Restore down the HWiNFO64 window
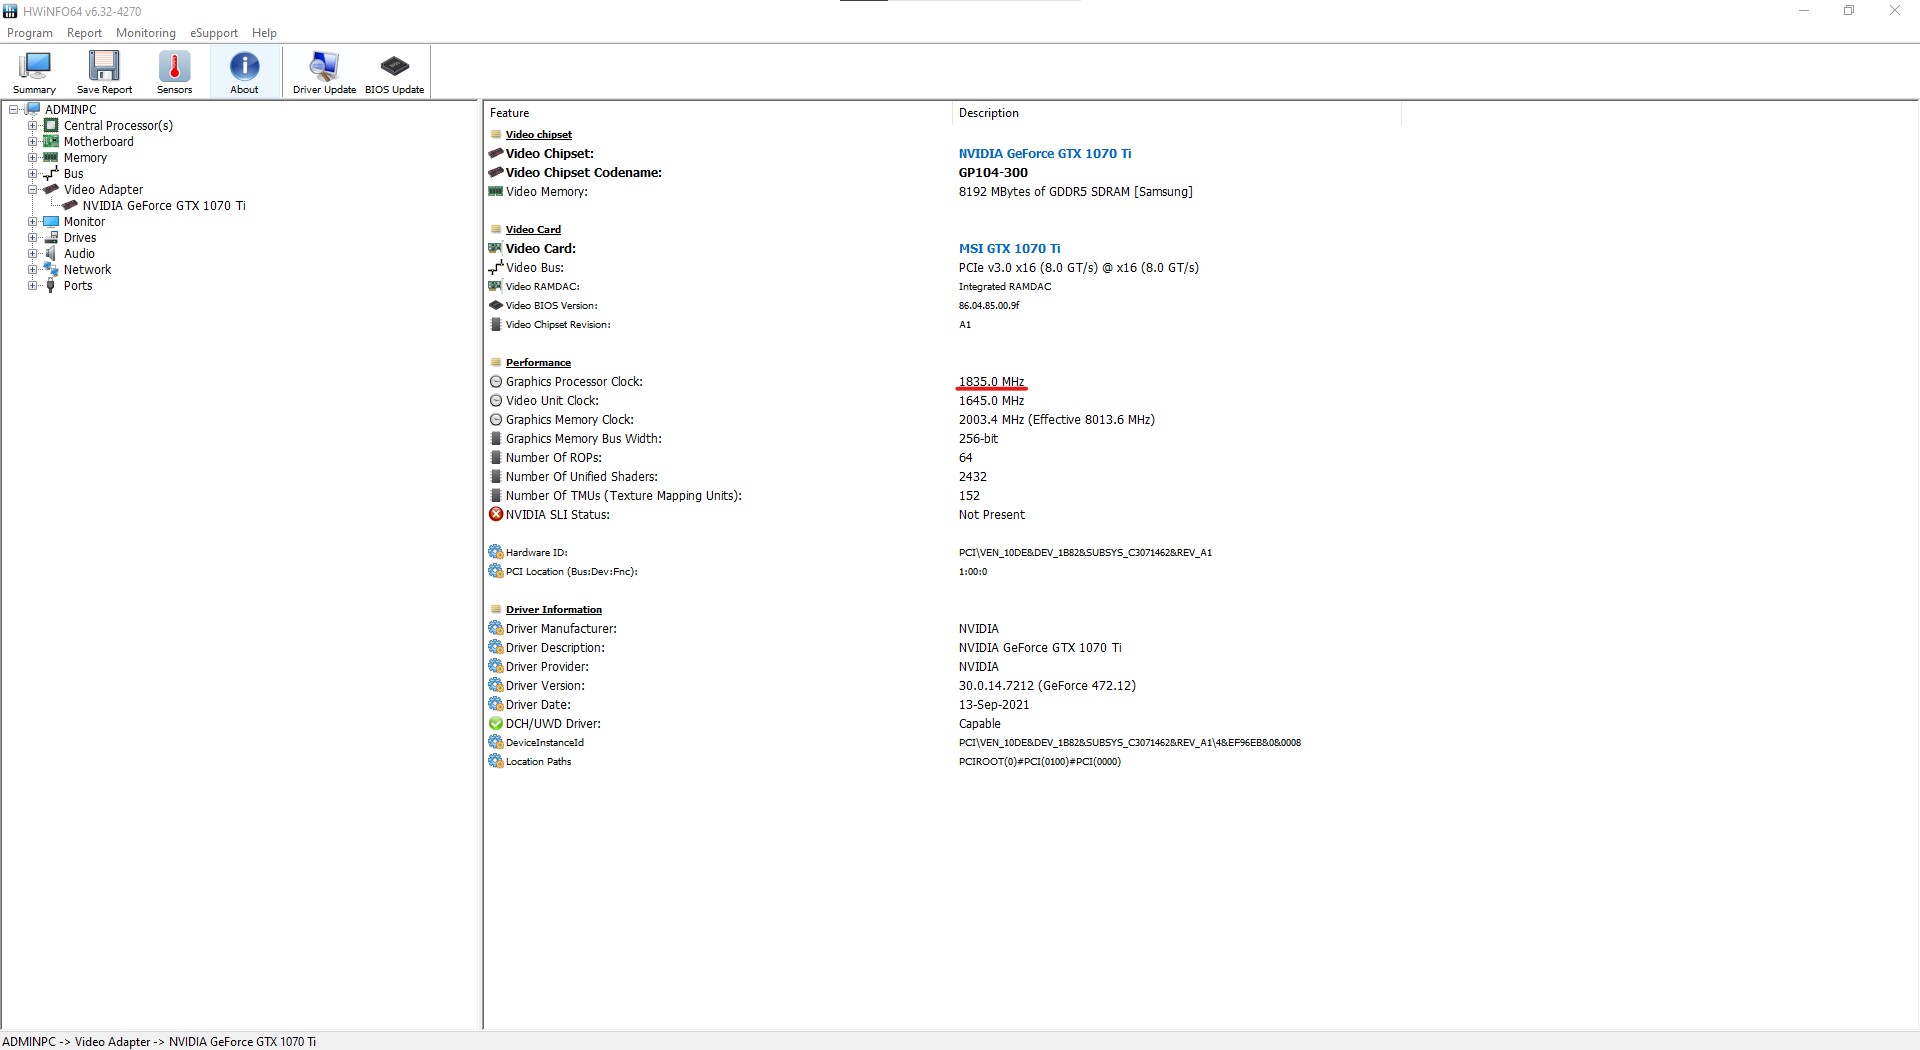The image size is (1920, 1050). (x=1849, y=11)
